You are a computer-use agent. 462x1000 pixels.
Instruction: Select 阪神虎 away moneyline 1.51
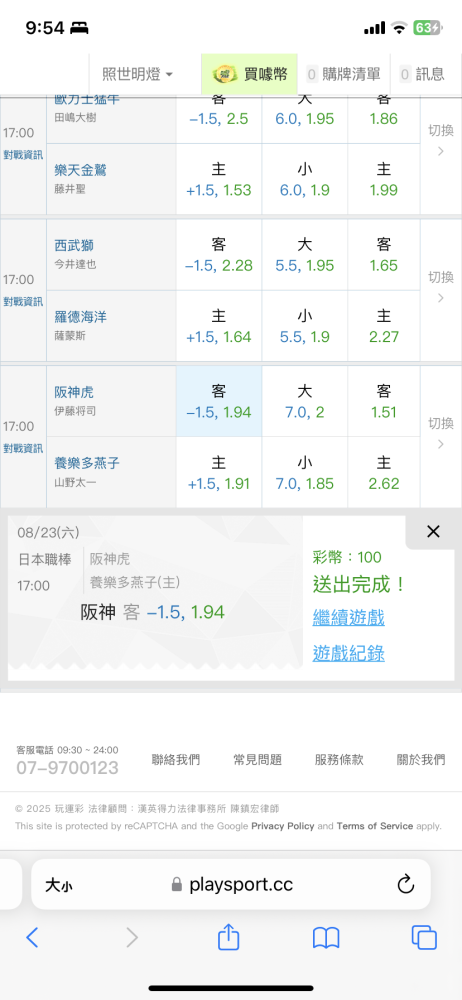[x=384, y=402]
